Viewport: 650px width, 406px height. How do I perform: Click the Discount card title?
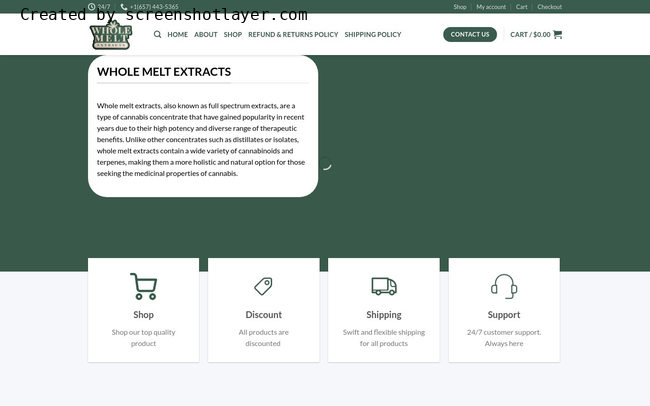[264, 315]
